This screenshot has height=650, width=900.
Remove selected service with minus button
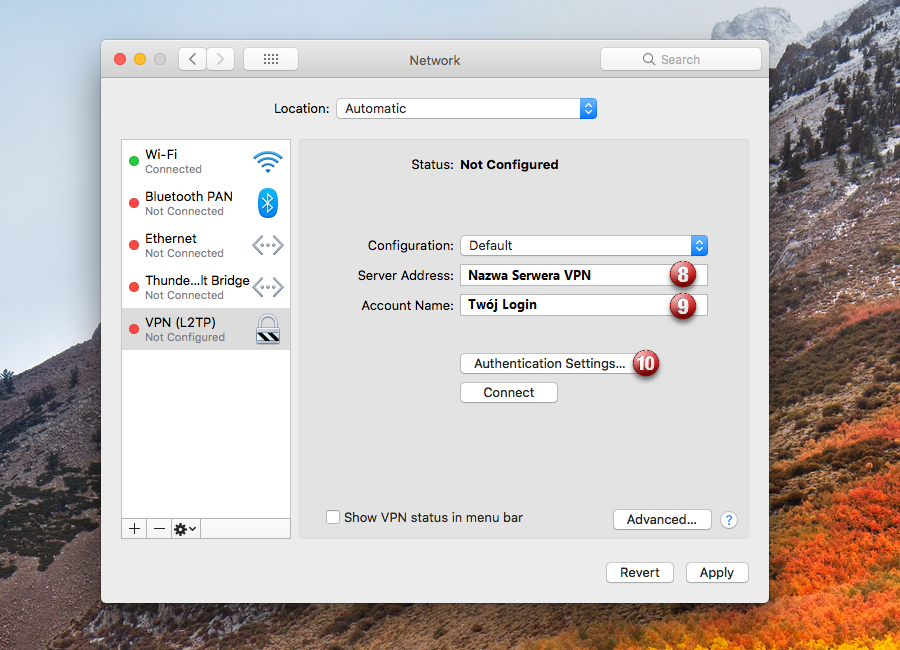point(159,529)
